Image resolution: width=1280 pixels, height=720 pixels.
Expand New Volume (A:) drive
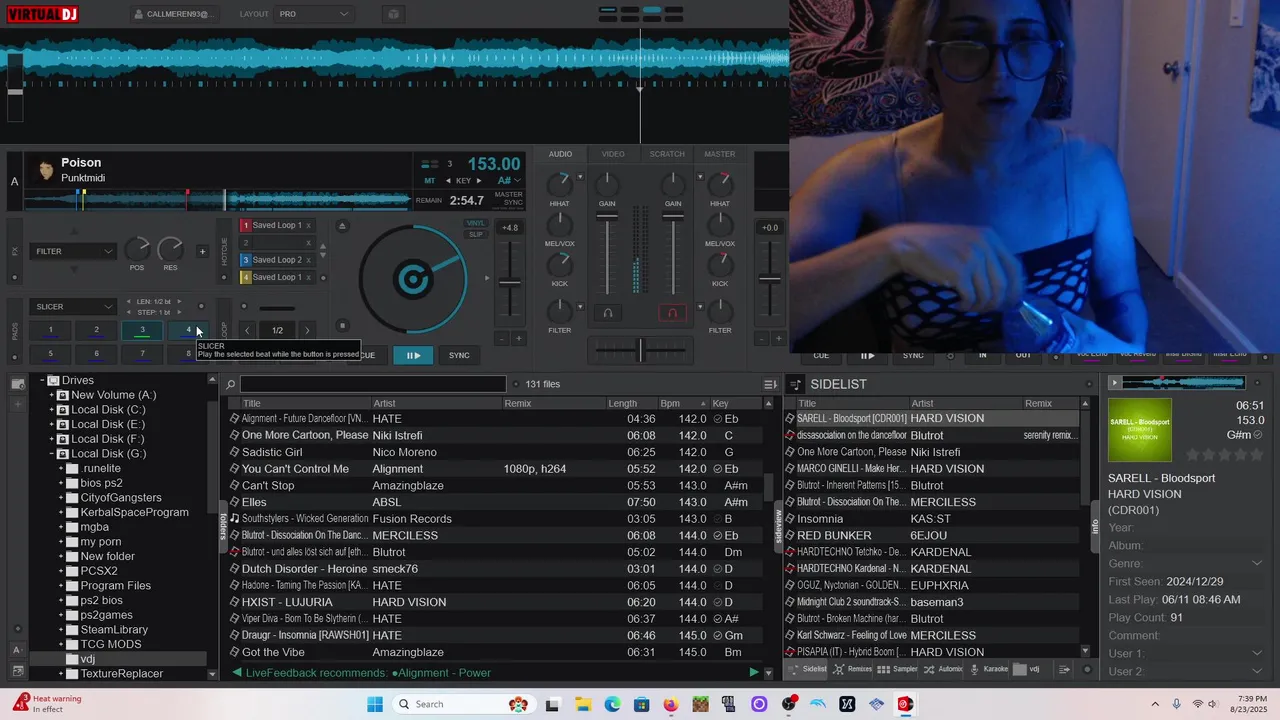coord(51,395)
